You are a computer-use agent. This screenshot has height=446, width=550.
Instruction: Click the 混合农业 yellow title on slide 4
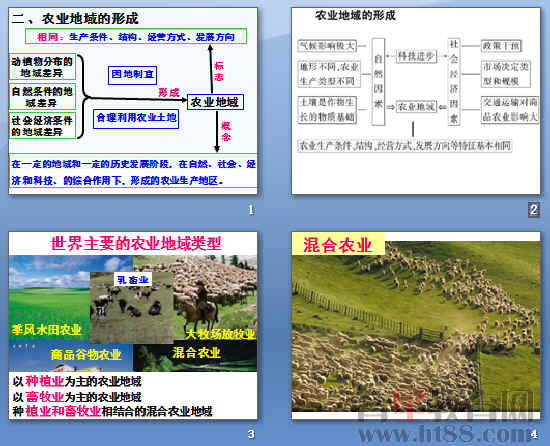(338, 244)
